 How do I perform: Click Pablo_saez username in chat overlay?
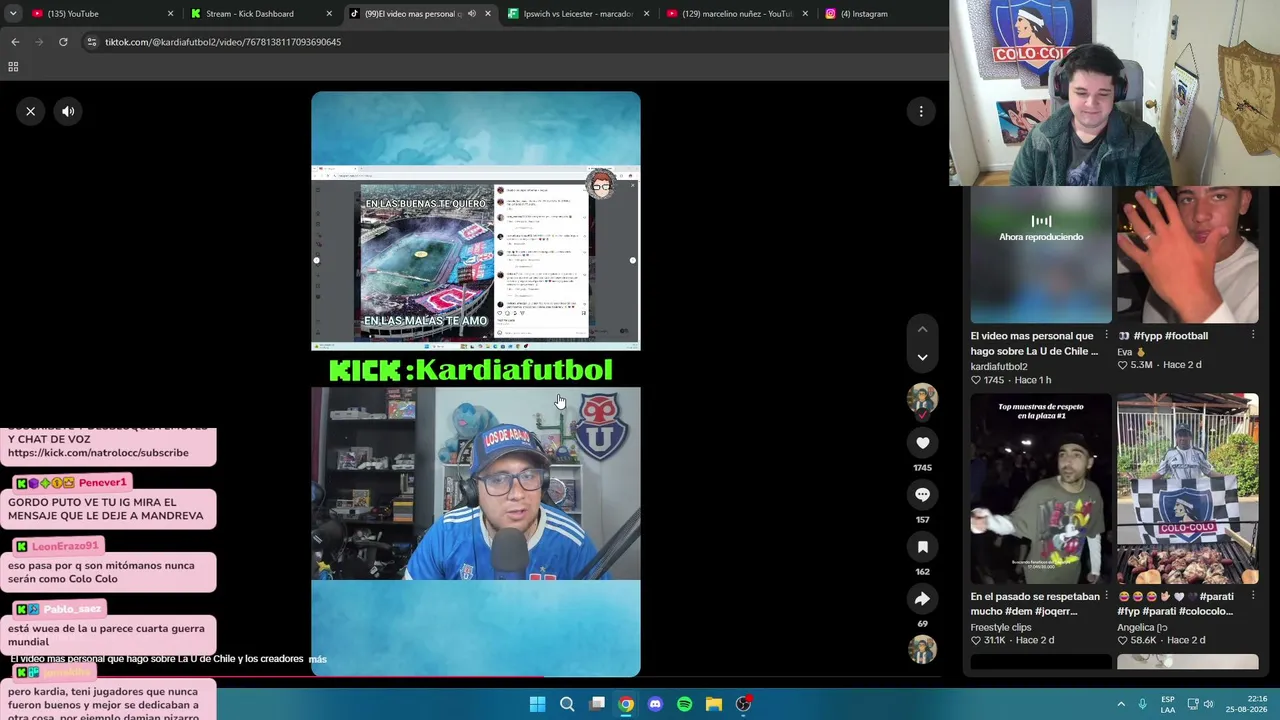tap(72, 609)
